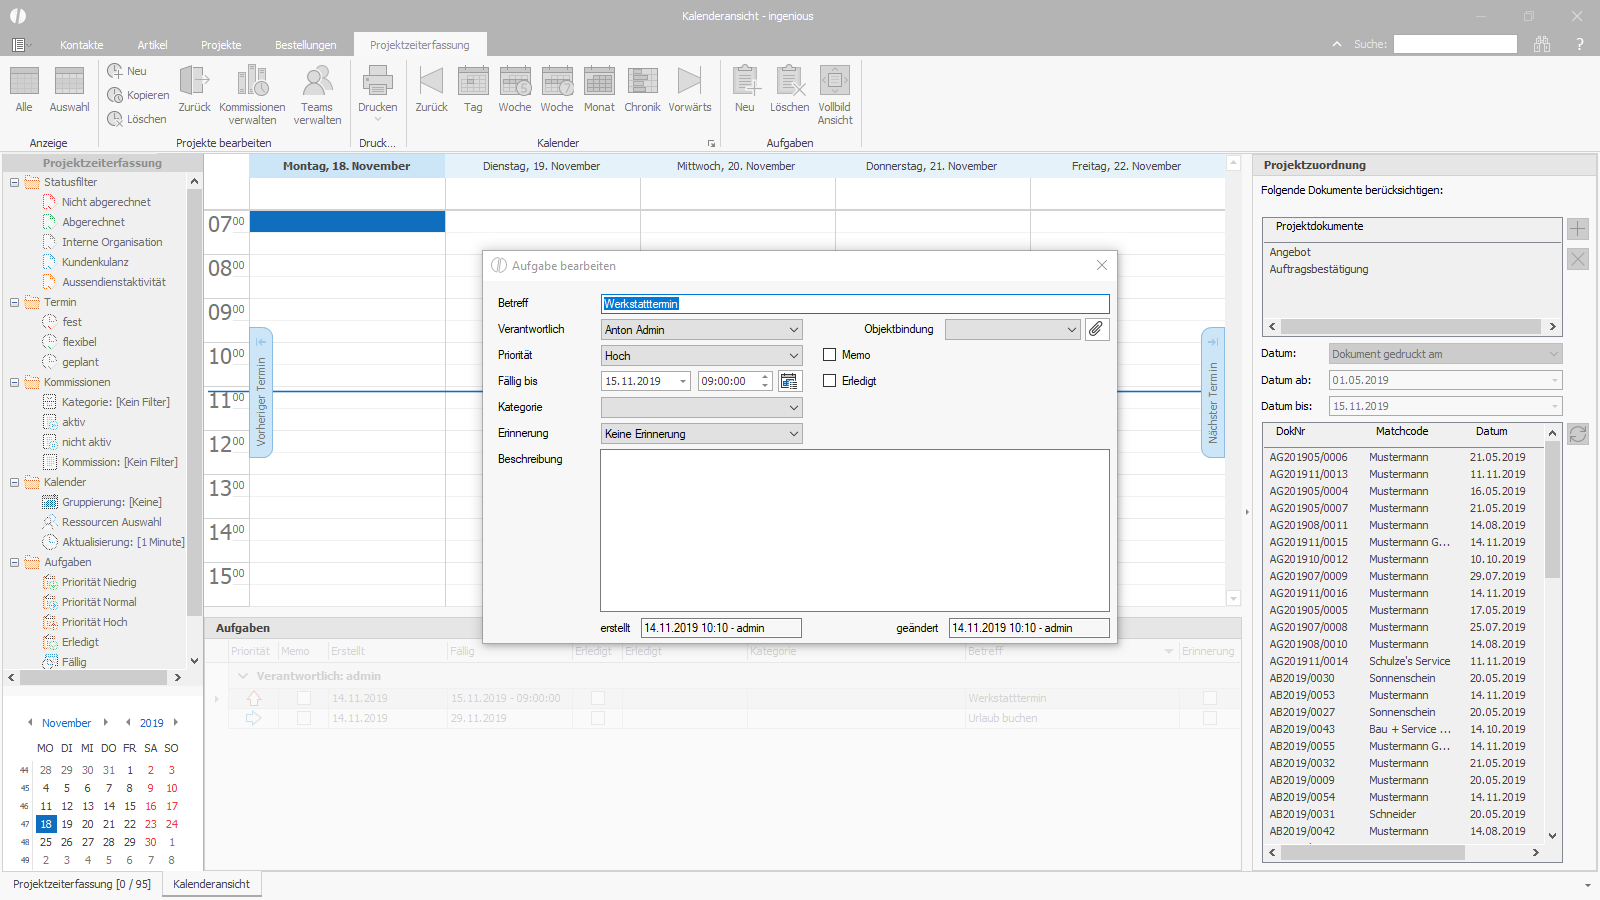Add a Projektdokument with plus icon
Image resolution: width=1600 pixels, height=900 pixels.
[1578, 229]
